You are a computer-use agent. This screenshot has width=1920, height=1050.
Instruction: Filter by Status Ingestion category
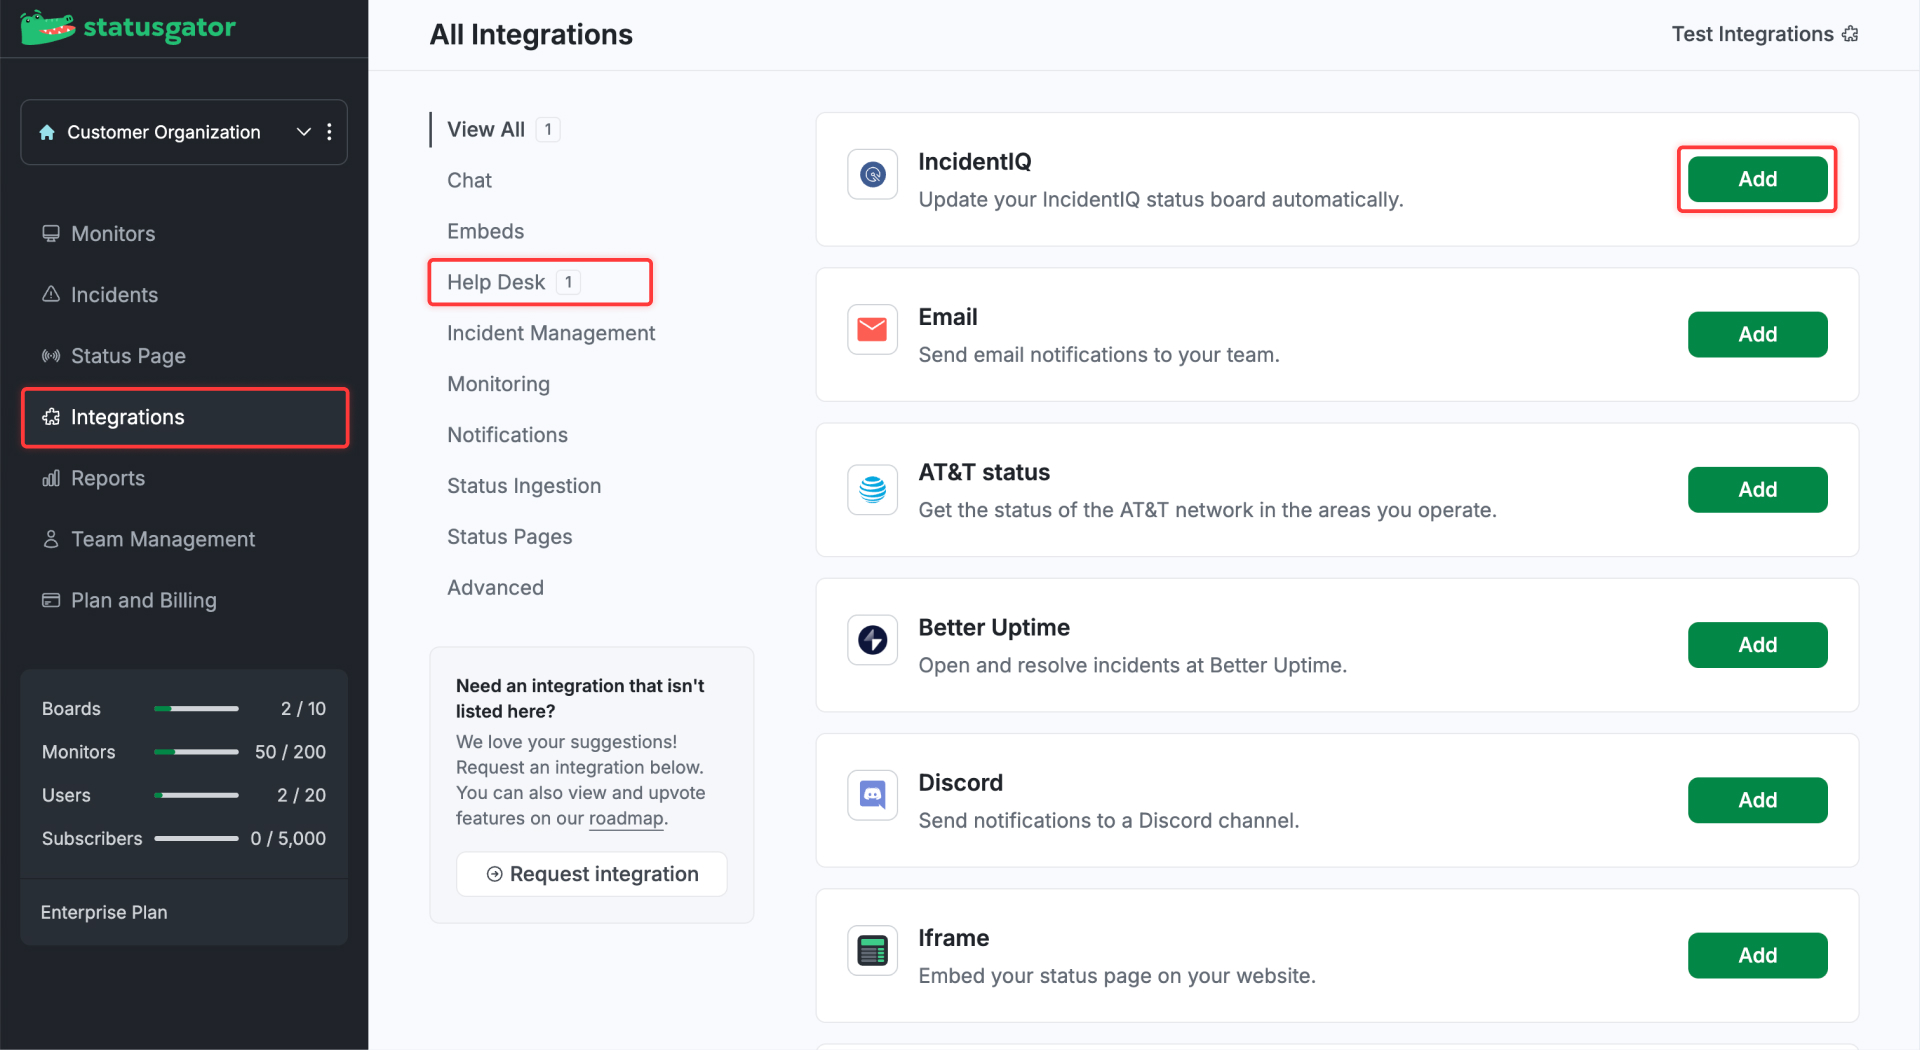tap(524, 486)
